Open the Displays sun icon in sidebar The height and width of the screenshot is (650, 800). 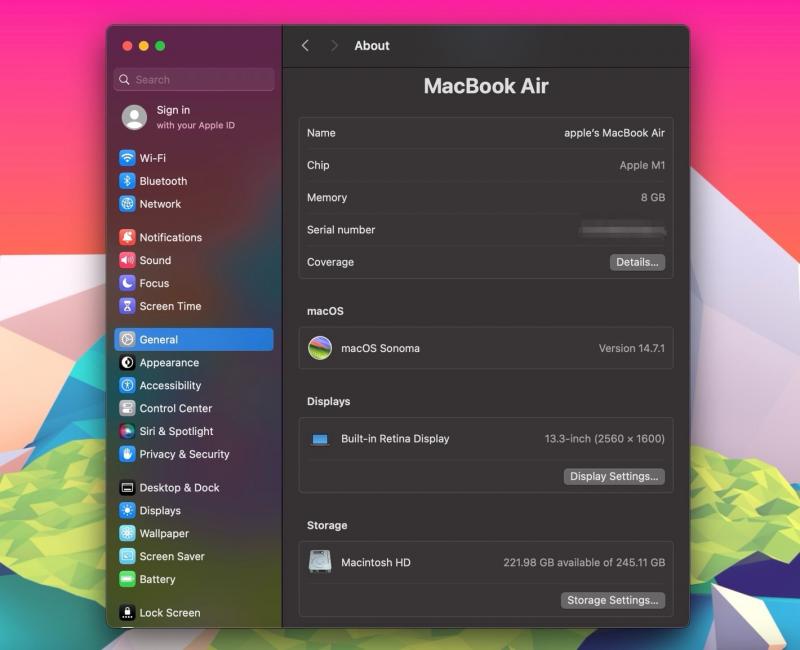[x=127, y=510]
